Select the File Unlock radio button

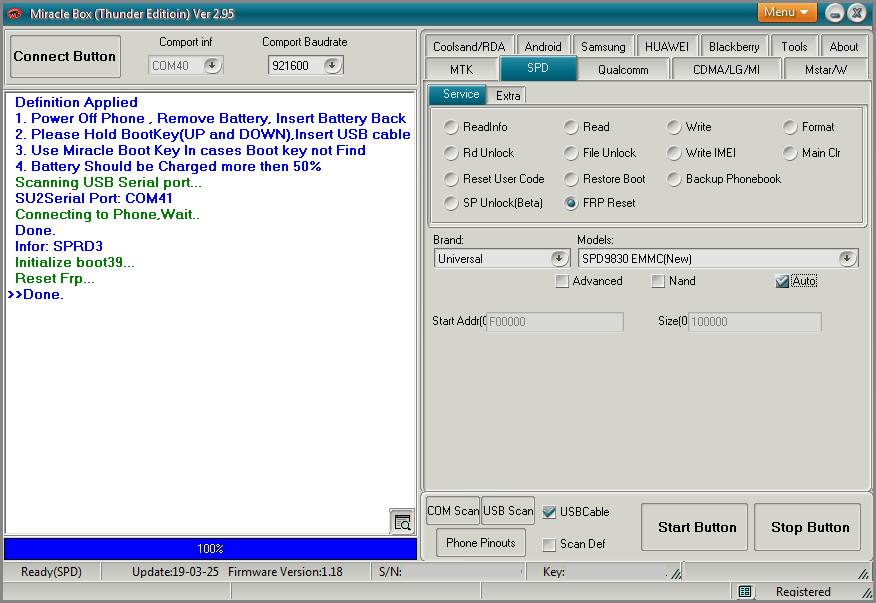(570, 153)
